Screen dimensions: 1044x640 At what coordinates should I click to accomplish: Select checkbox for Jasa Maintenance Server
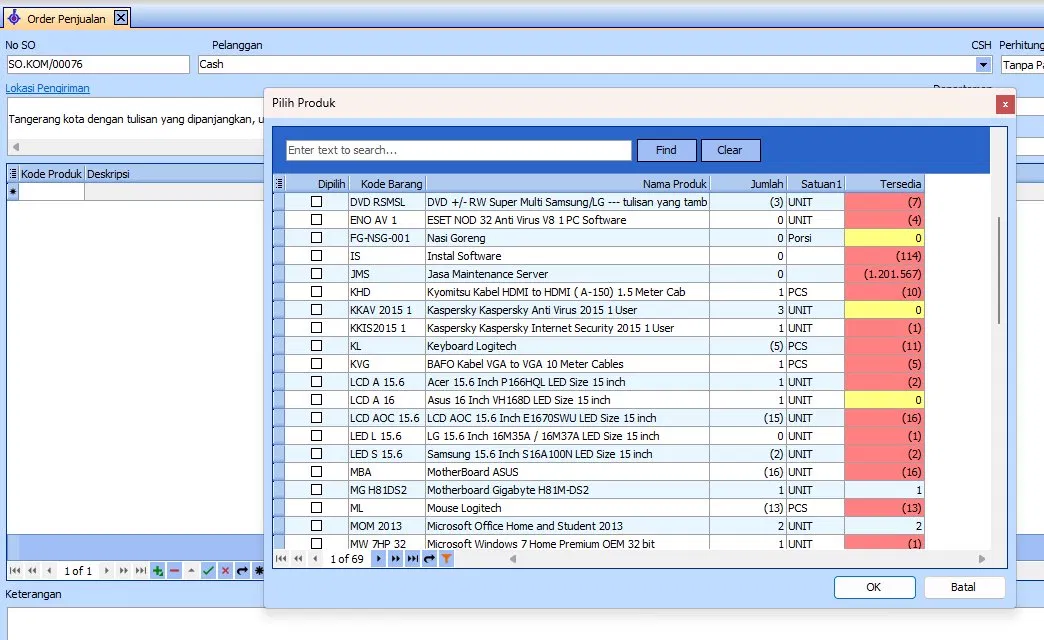tap(316, 273)
